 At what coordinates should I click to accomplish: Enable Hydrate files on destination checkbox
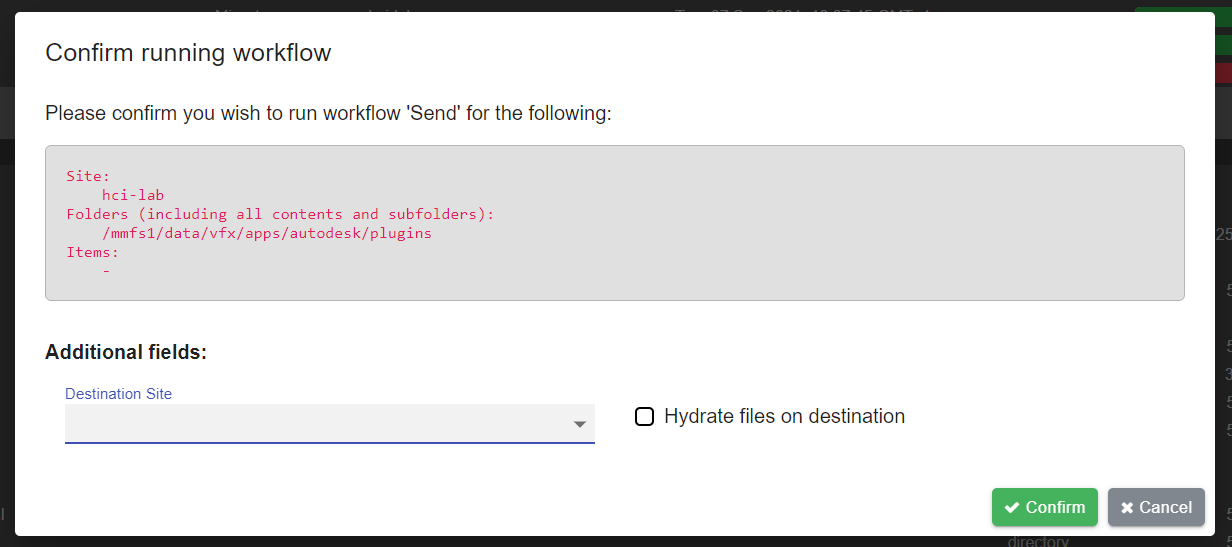(x=645, y=416)
